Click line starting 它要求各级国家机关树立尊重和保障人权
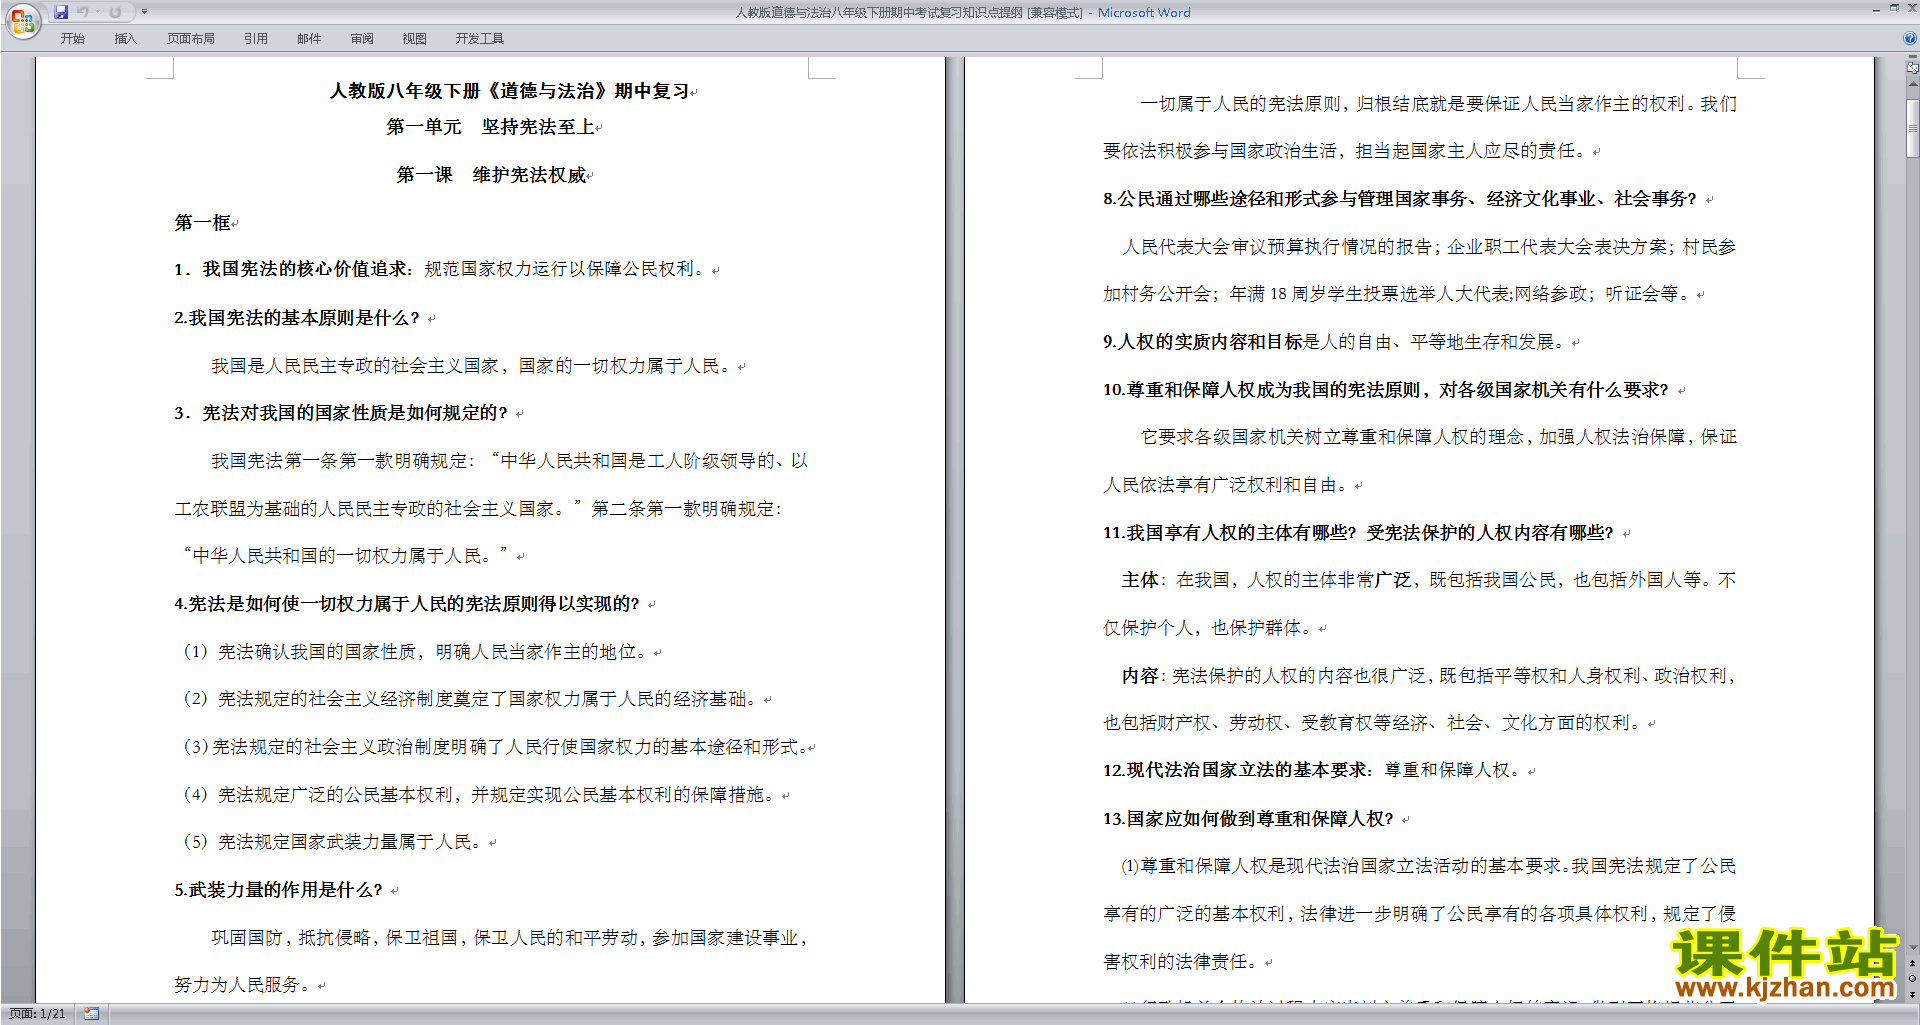The image size is (1920, 1025). pos(1438,437)
